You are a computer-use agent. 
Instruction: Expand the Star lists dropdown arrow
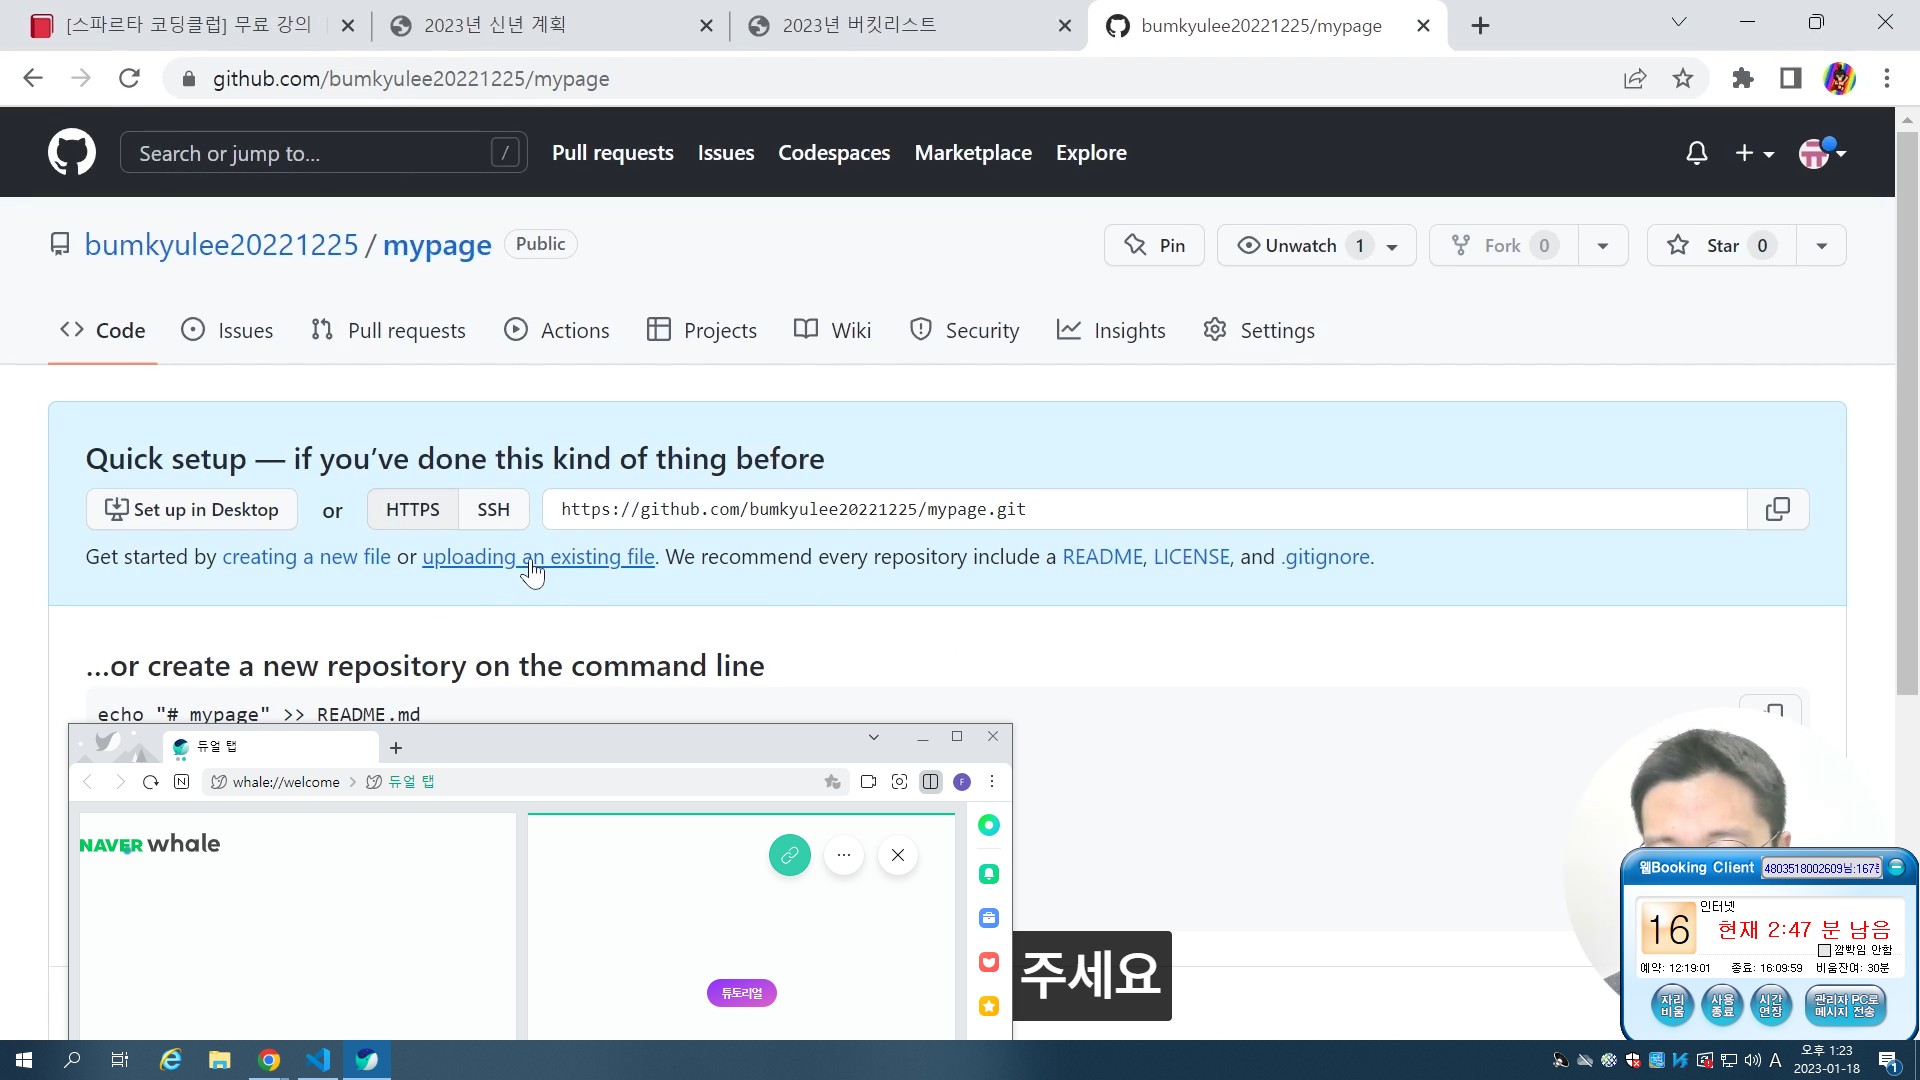click(x=1822, y=245)
